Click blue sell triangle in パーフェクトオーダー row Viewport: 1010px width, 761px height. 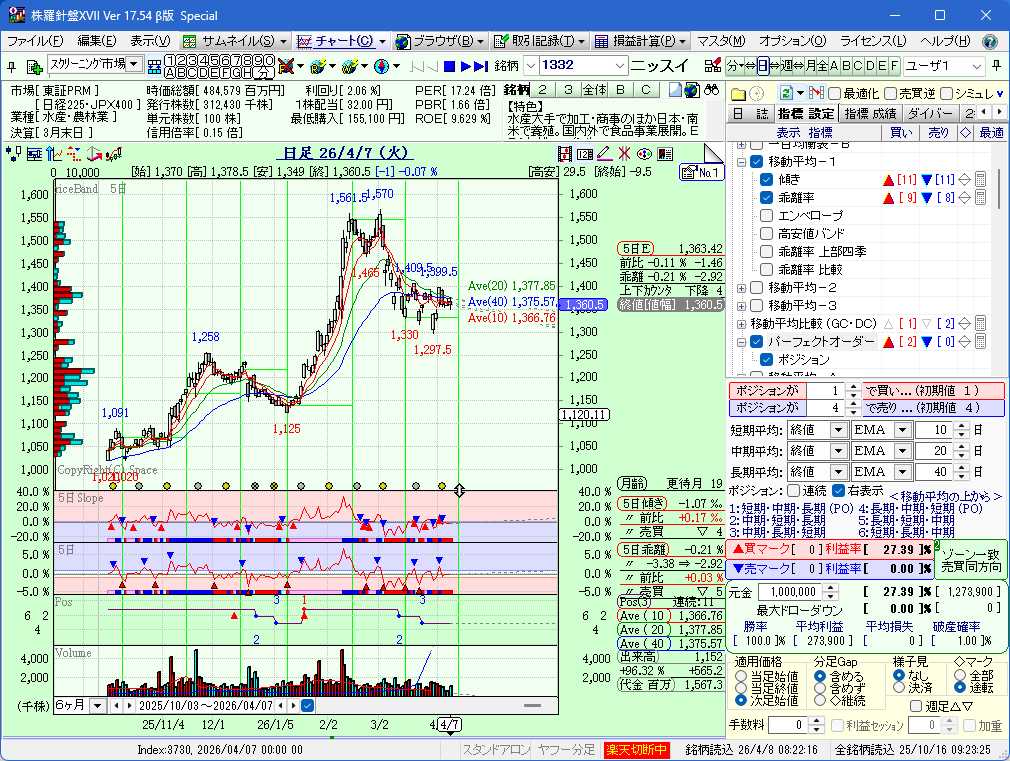[x=927, y=342]
